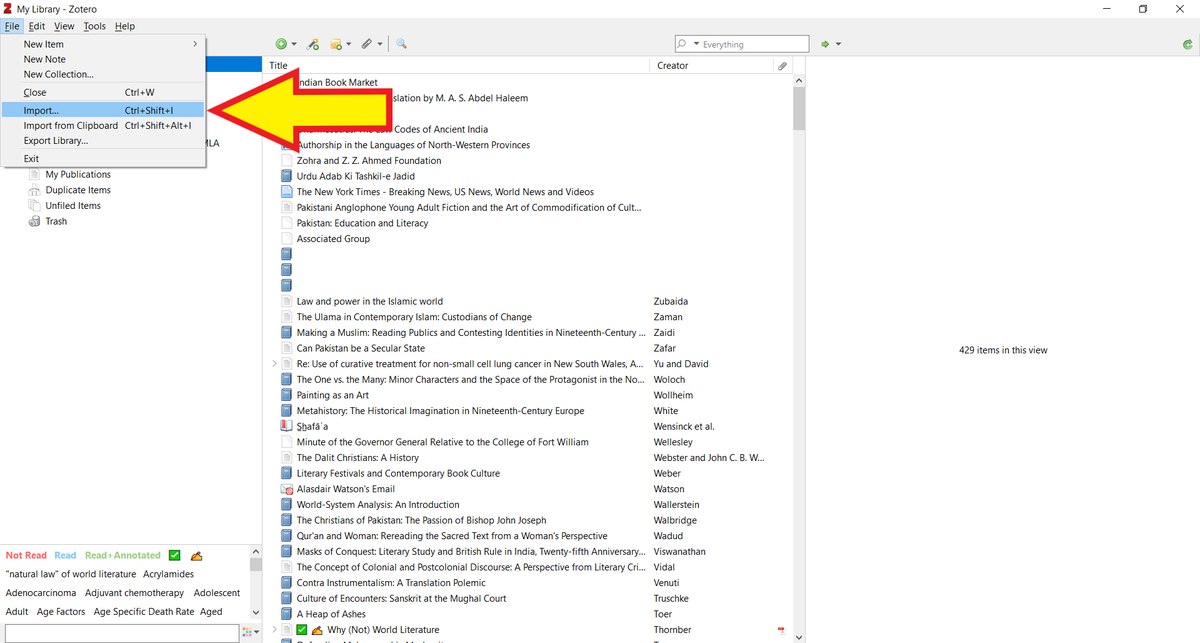Click the green New Item plus icon
The width and height of the screenshot is (1200, 643).
[x=281, y=44]
